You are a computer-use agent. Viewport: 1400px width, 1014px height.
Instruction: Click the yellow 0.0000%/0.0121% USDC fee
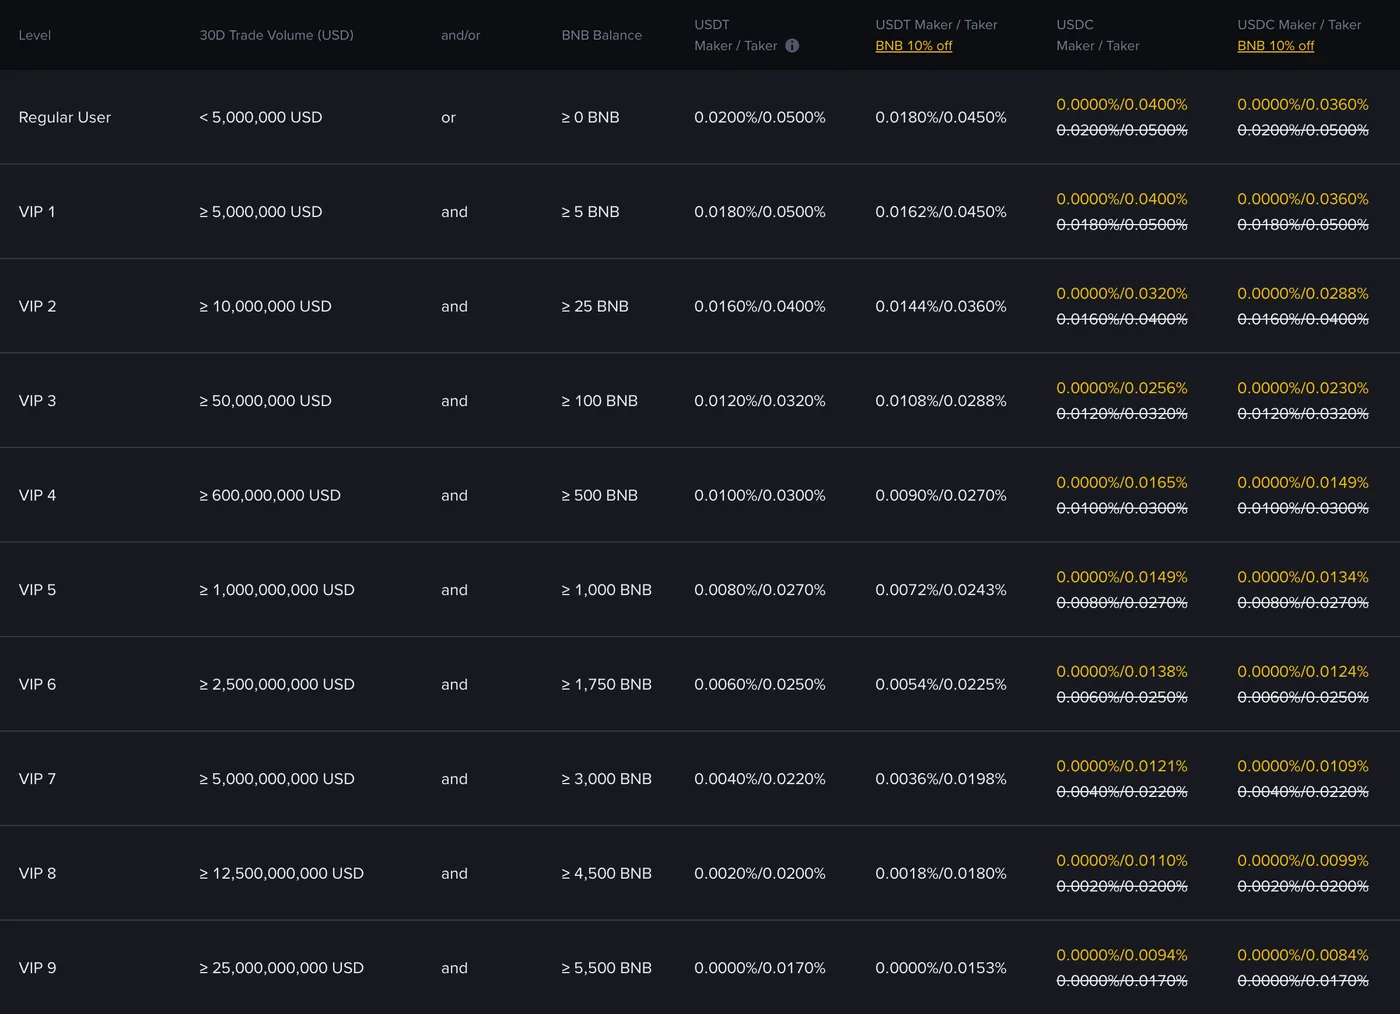click(1122, 766)
